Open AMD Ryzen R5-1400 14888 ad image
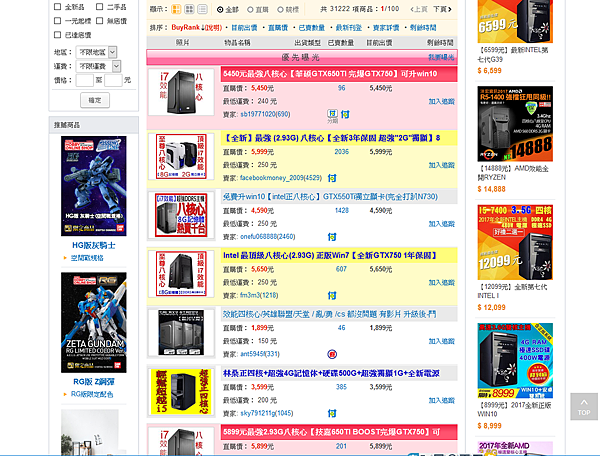The width and height of the screenshot is (600, 456). [x=515, y=124]
